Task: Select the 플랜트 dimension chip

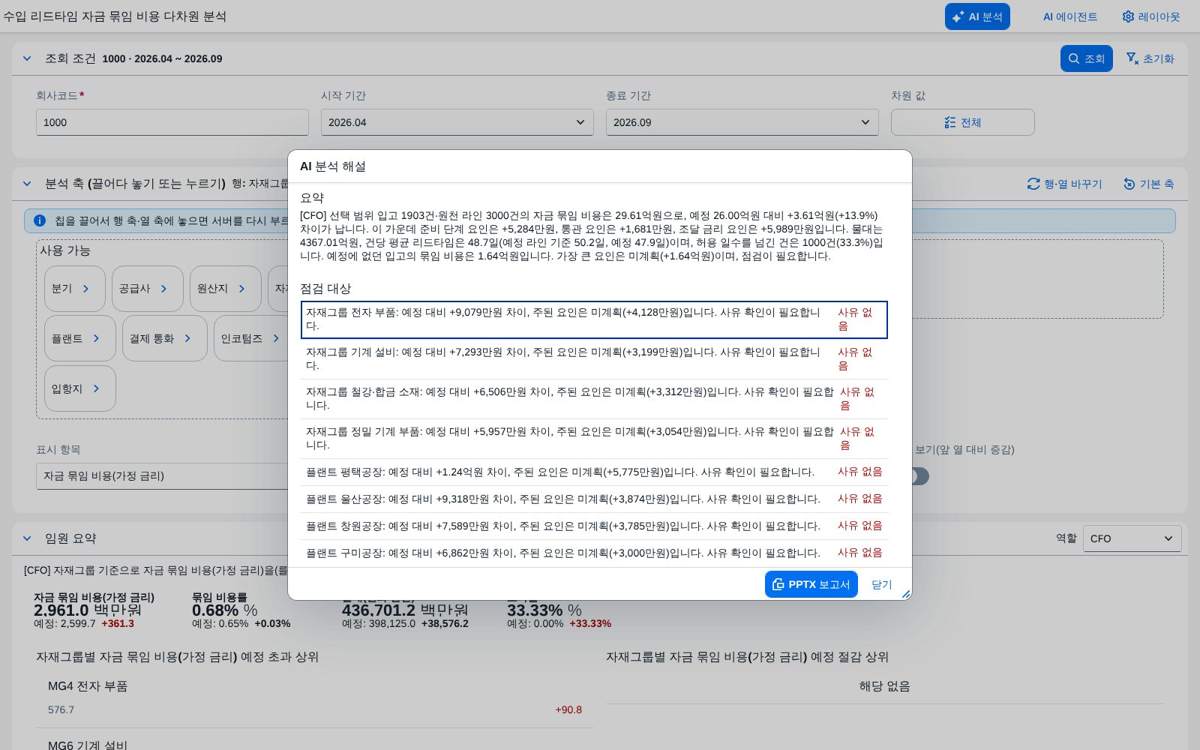Action: pos(80,338)
